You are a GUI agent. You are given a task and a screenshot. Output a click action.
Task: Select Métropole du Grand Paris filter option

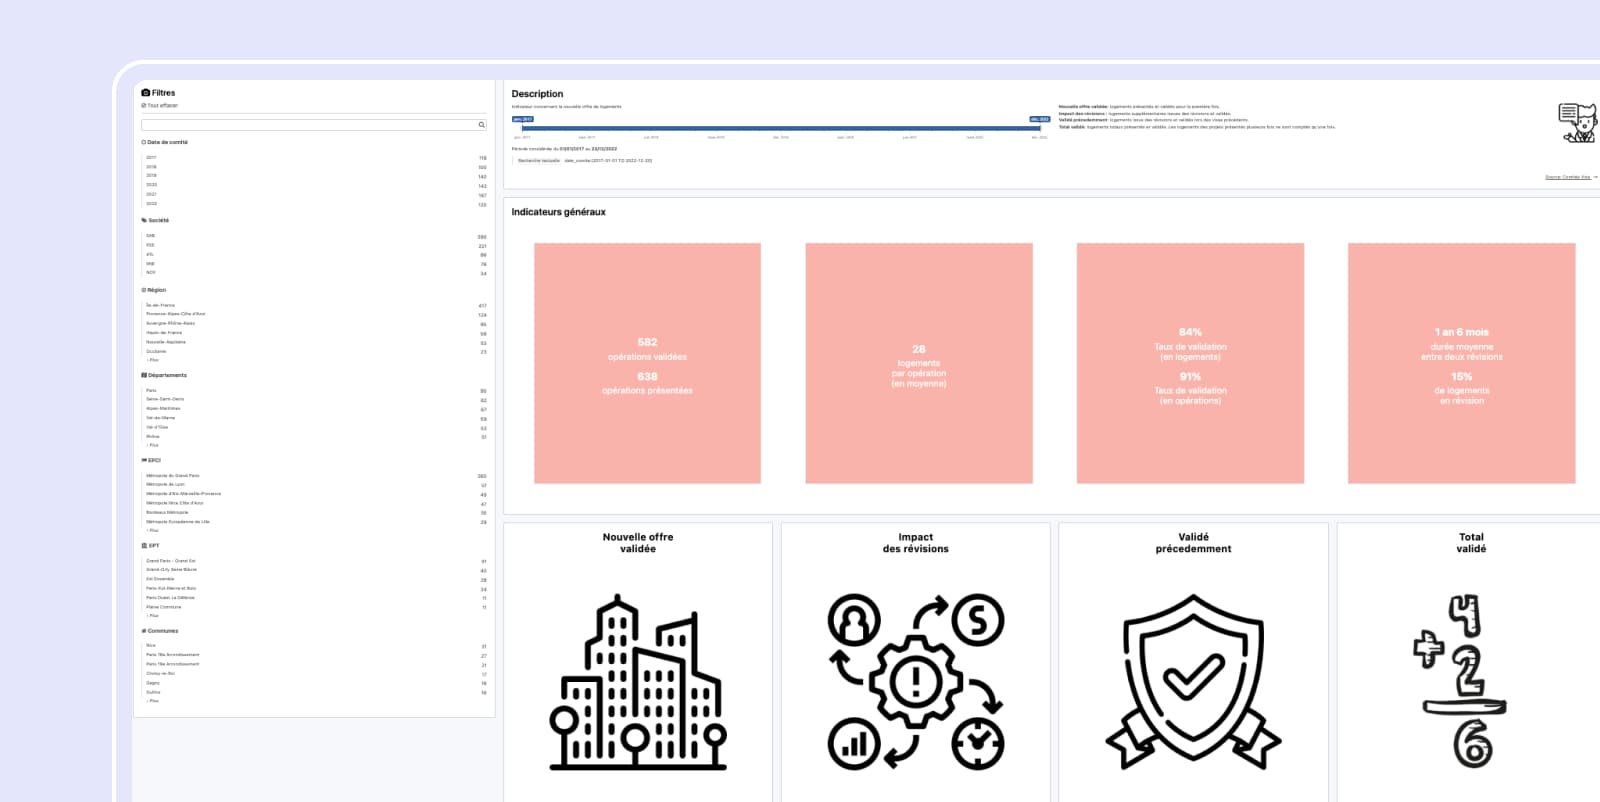tap(173, 476)
